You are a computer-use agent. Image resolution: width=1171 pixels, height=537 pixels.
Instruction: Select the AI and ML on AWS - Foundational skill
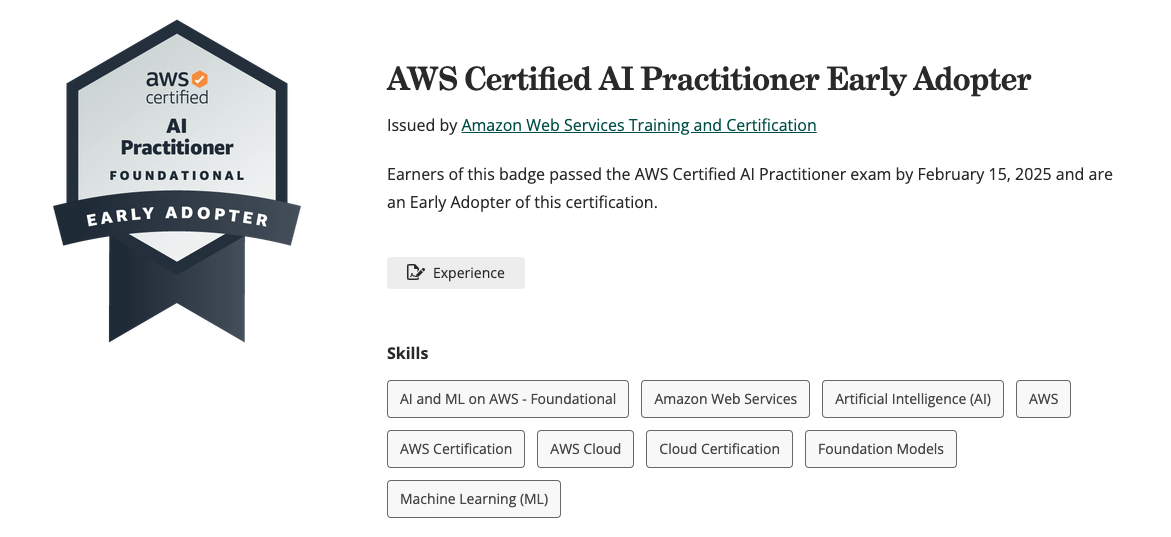(508, 399)
